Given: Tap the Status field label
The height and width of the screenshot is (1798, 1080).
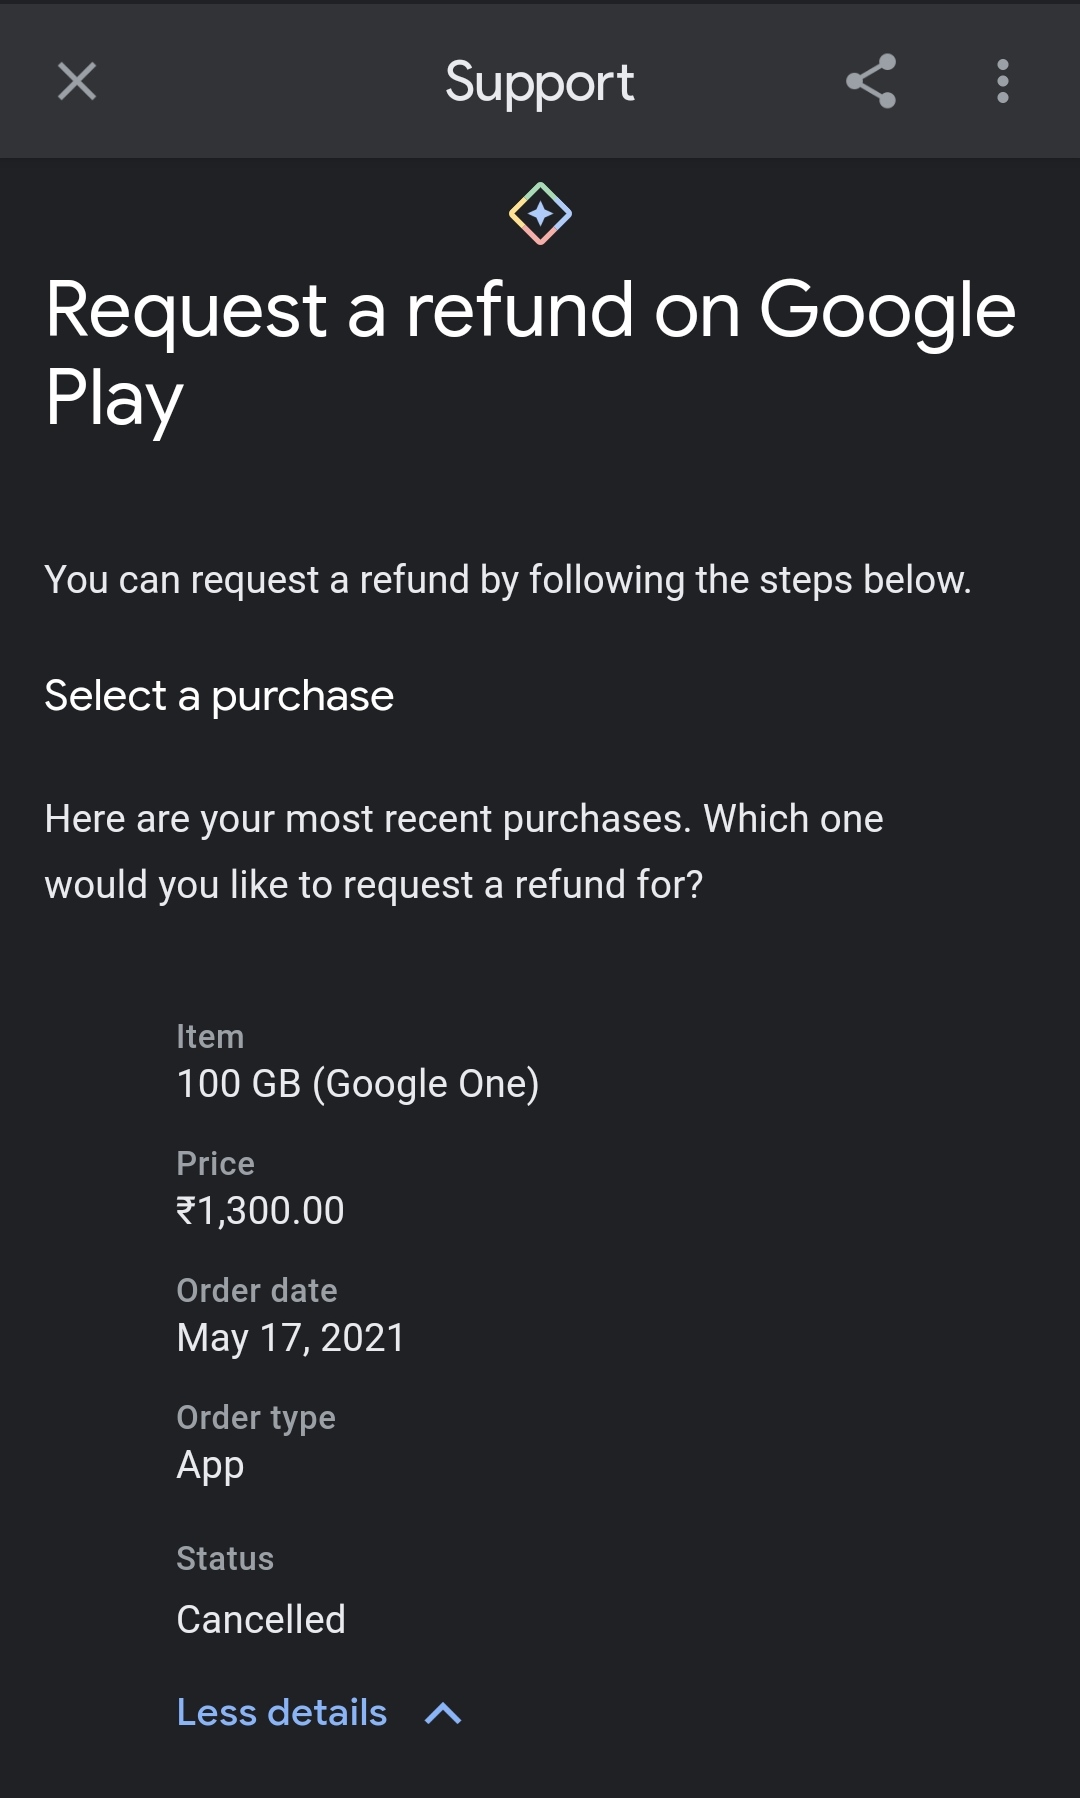Looking at the screenshot, I should (x=225, y=1559).
